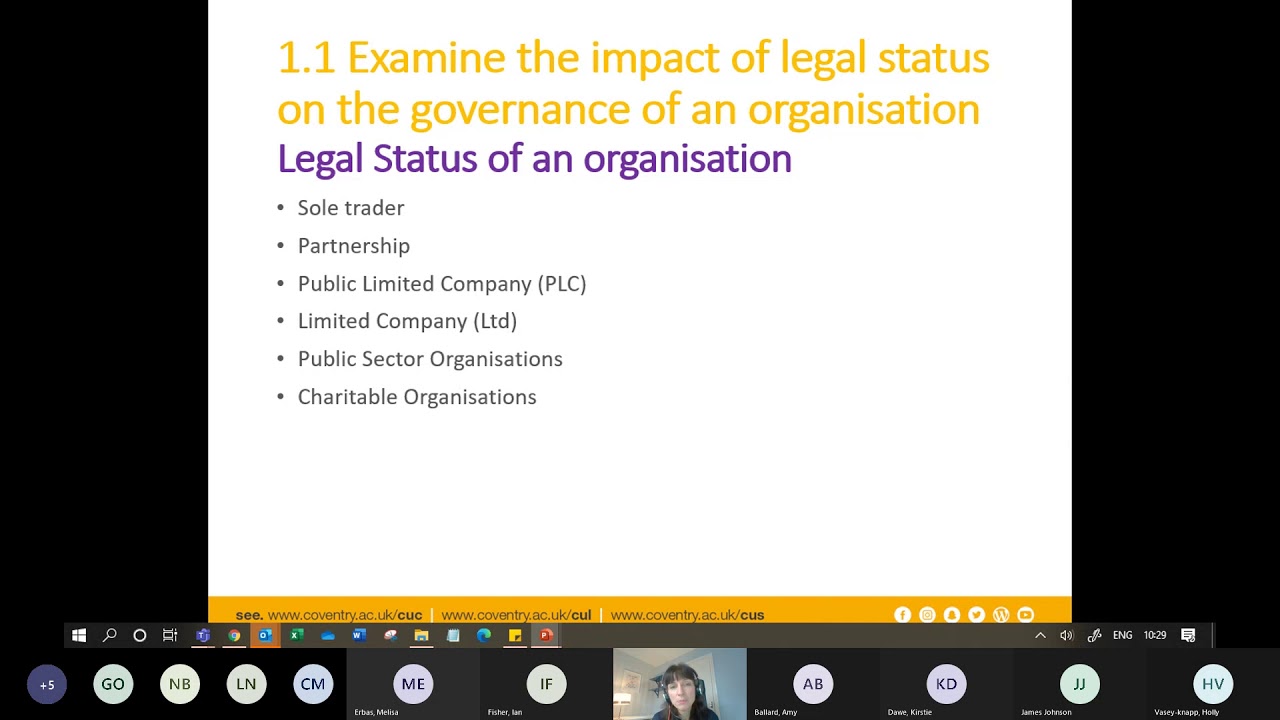The image size is (1280, 720).
Task: Open Windows Ink pen icon in tray
Action: tap(1094, 635)
